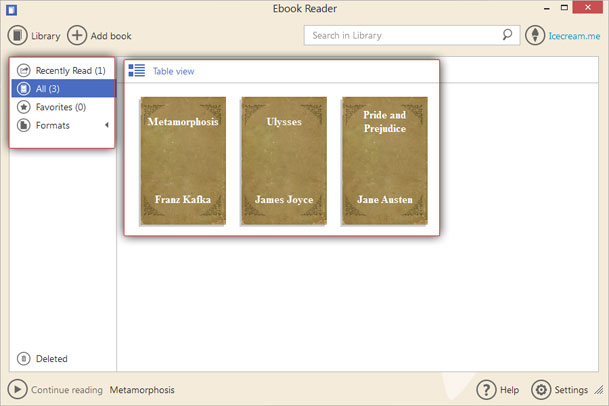
Task: Click the window resize grip in the corner
Action: [x=600, y=390]
